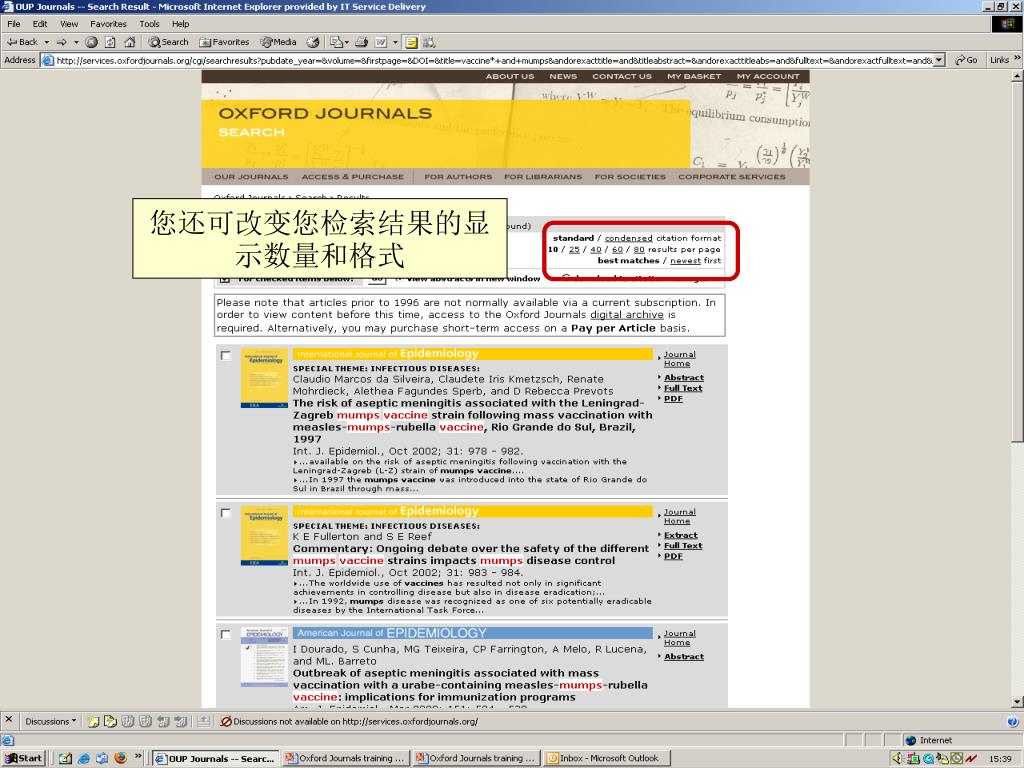Viewport: 1024px width, 768px height.
Task: Open the Address bar dropdown list
Action: pos(939,60)
